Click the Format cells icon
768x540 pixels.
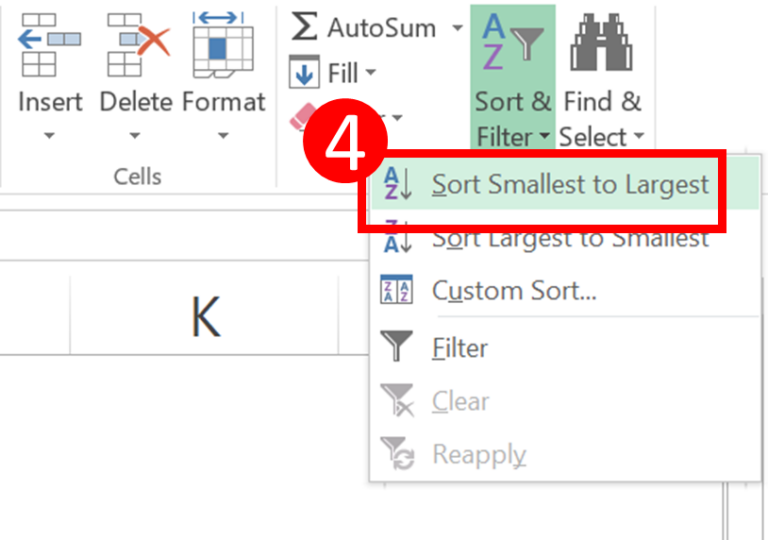pyautogui.click(x=223, y=45)
